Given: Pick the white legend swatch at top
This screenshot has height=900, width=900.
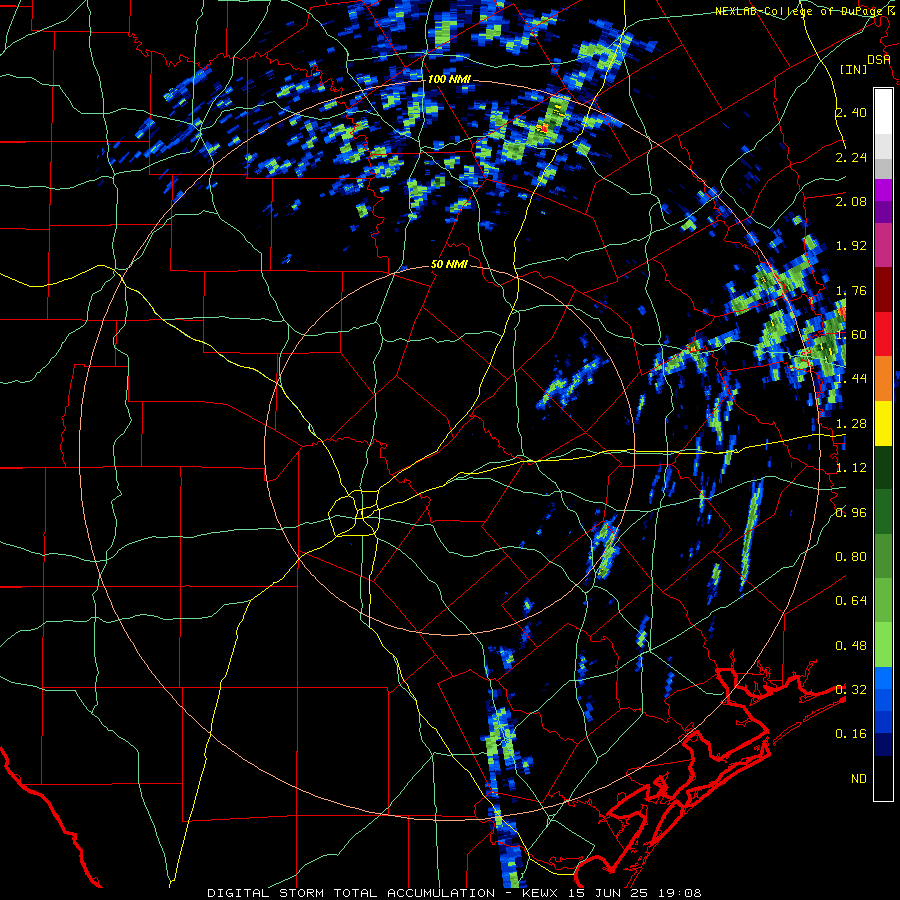Looking at the screenshot, I should coord(883,111).
